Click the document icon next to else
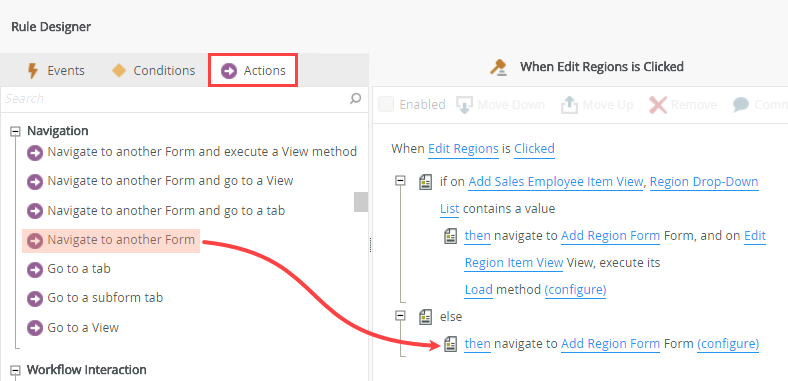 point(425,317)
